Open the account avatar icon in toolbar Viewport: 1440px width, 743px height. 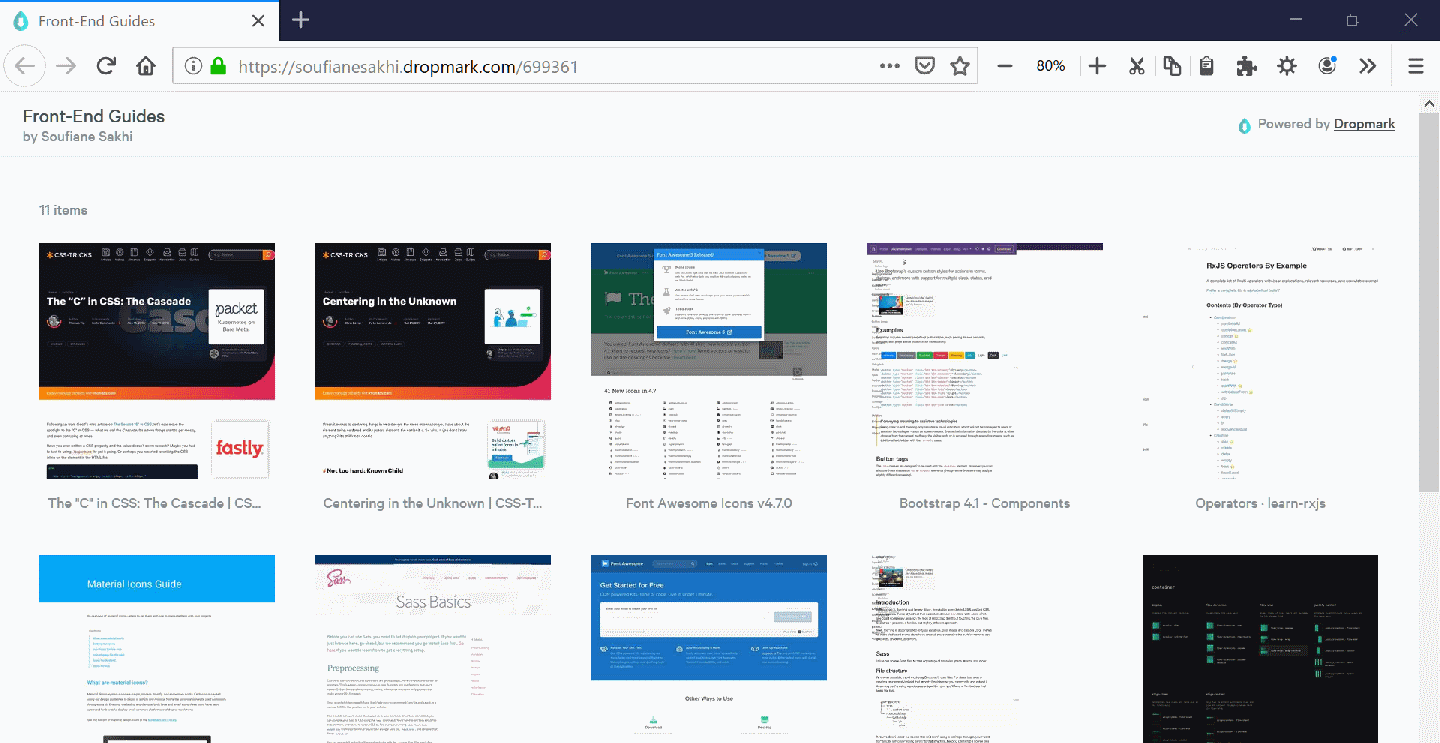click(x=1328, y=66)
